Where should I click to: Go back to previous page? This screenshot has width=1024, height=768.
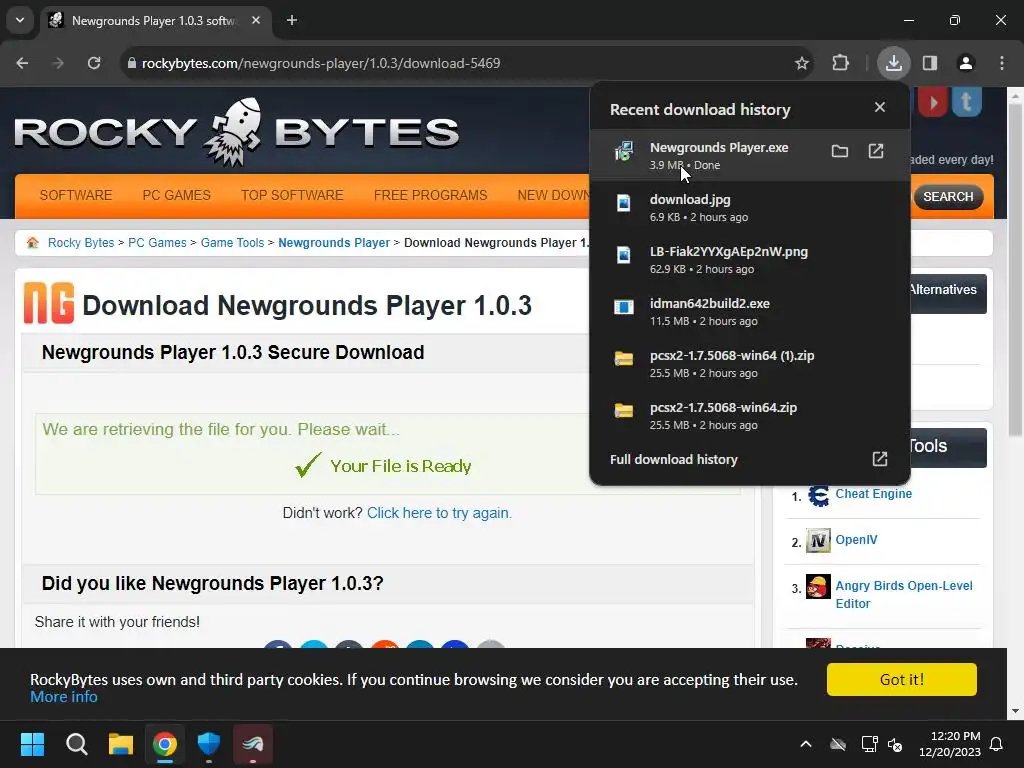22,63
